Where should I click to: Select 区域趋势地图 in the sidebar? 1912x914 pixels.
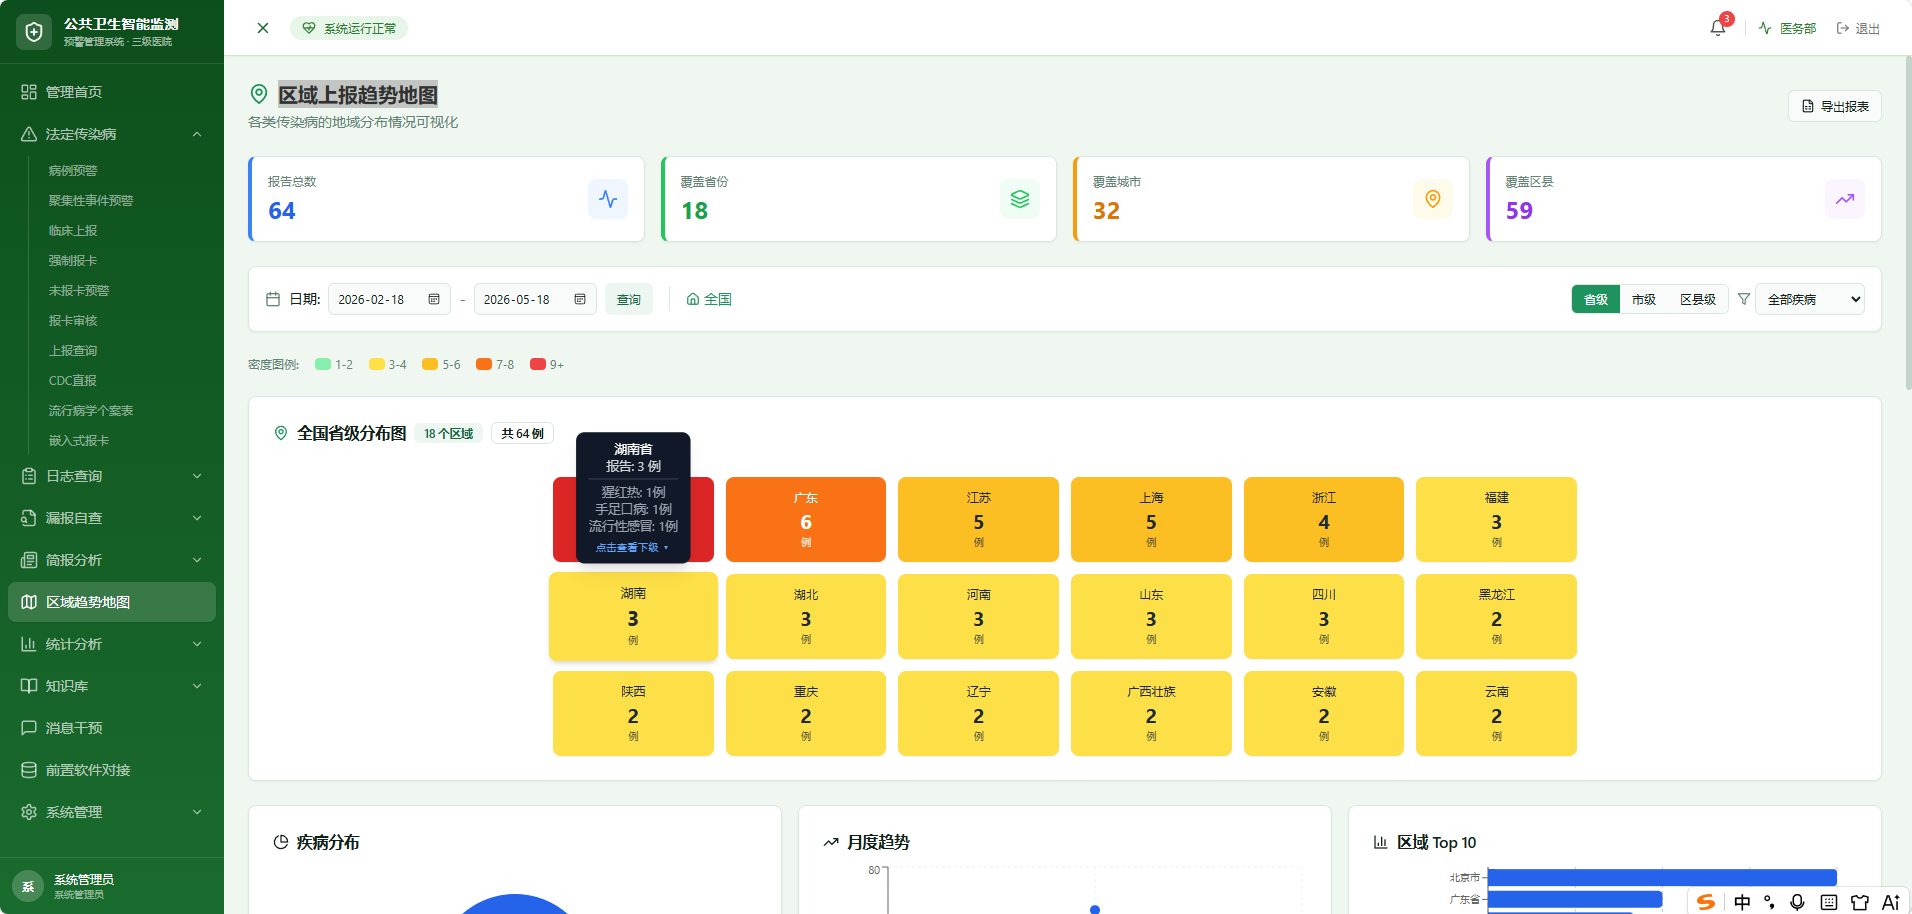tap(112, 602)
